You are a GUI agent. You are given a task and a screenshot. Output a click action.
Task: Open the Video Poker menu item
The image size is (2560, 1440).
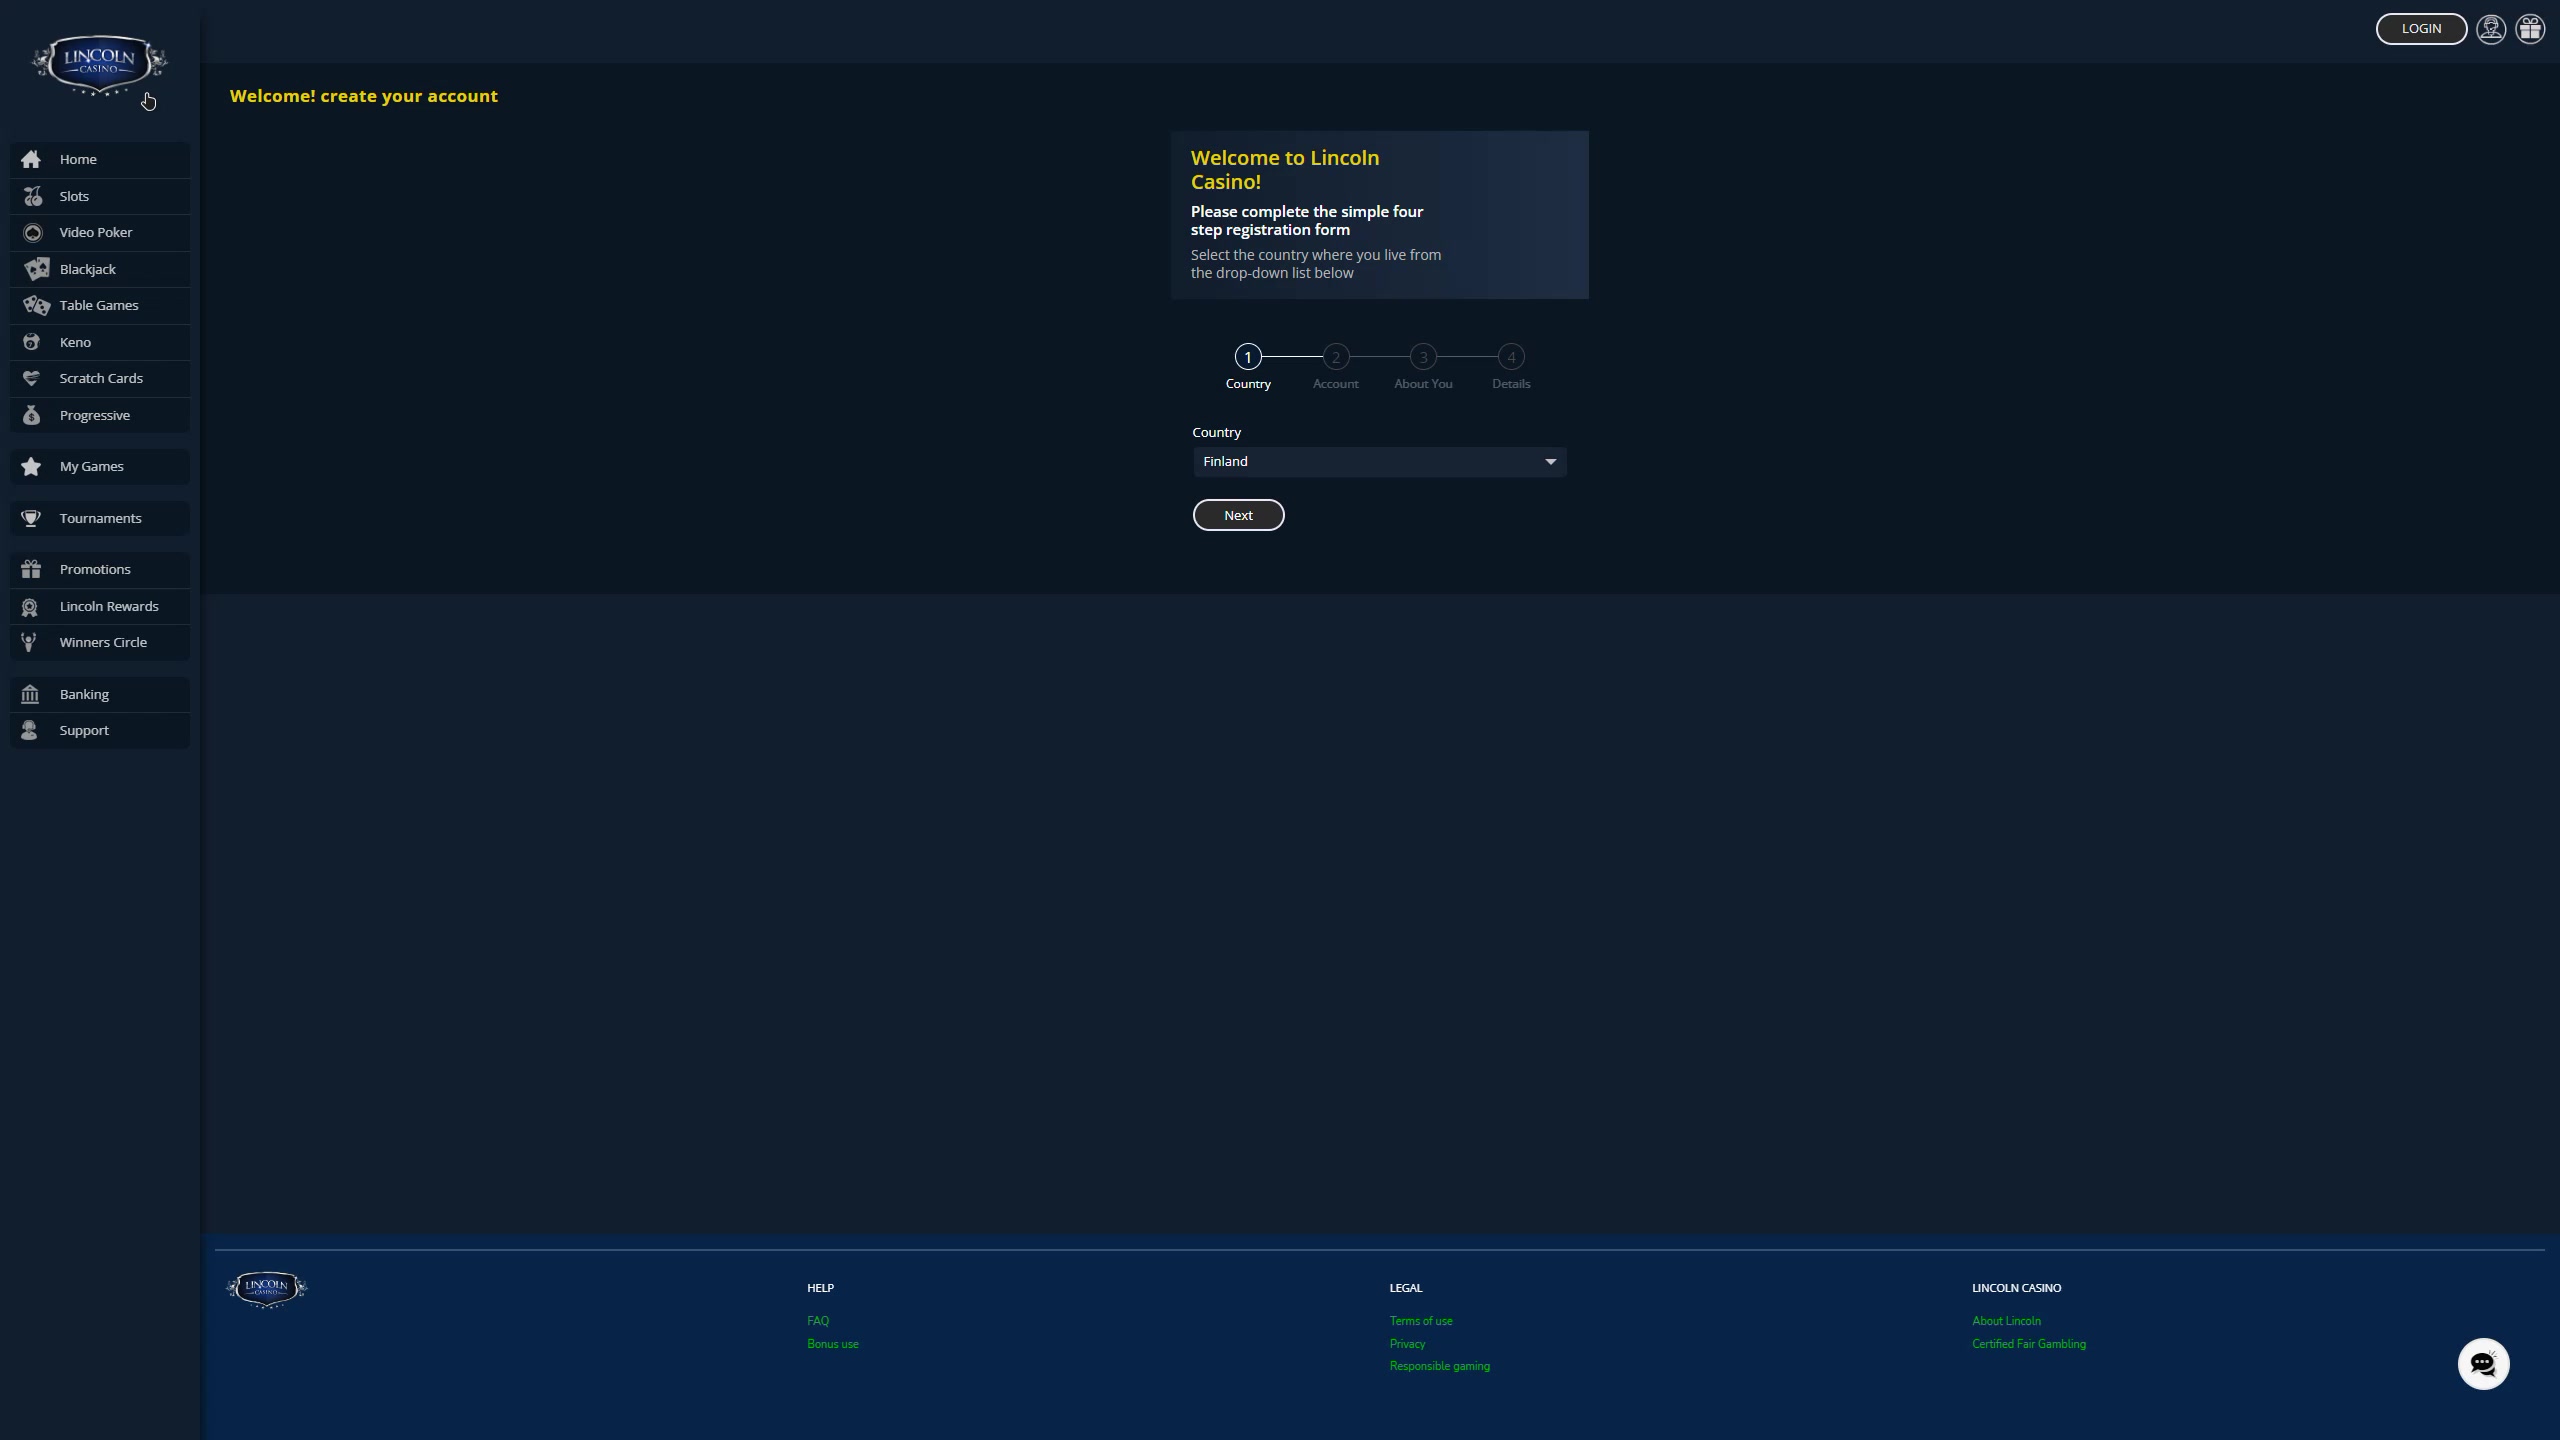click(x=96, y=232)
